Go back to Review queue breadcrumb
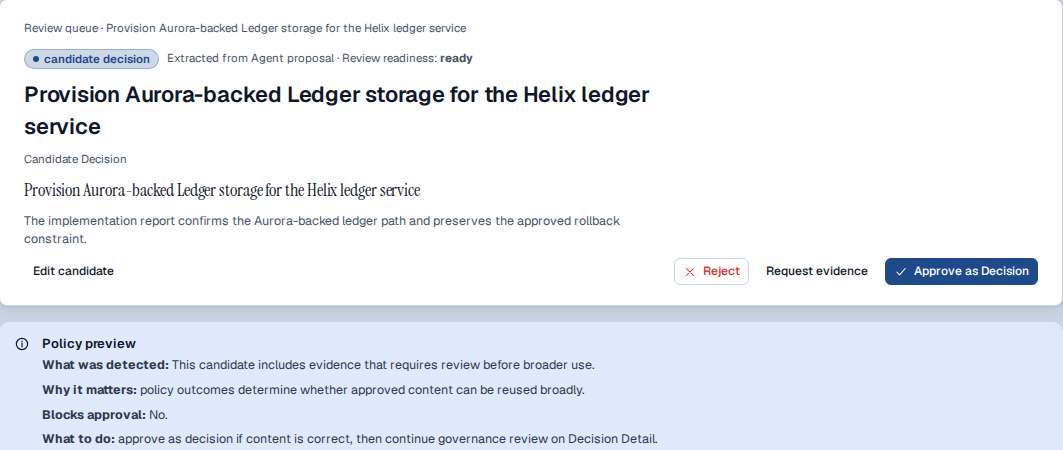This screenshot has height=450, width=1063. pyautogui.click(x=61, y=28)
